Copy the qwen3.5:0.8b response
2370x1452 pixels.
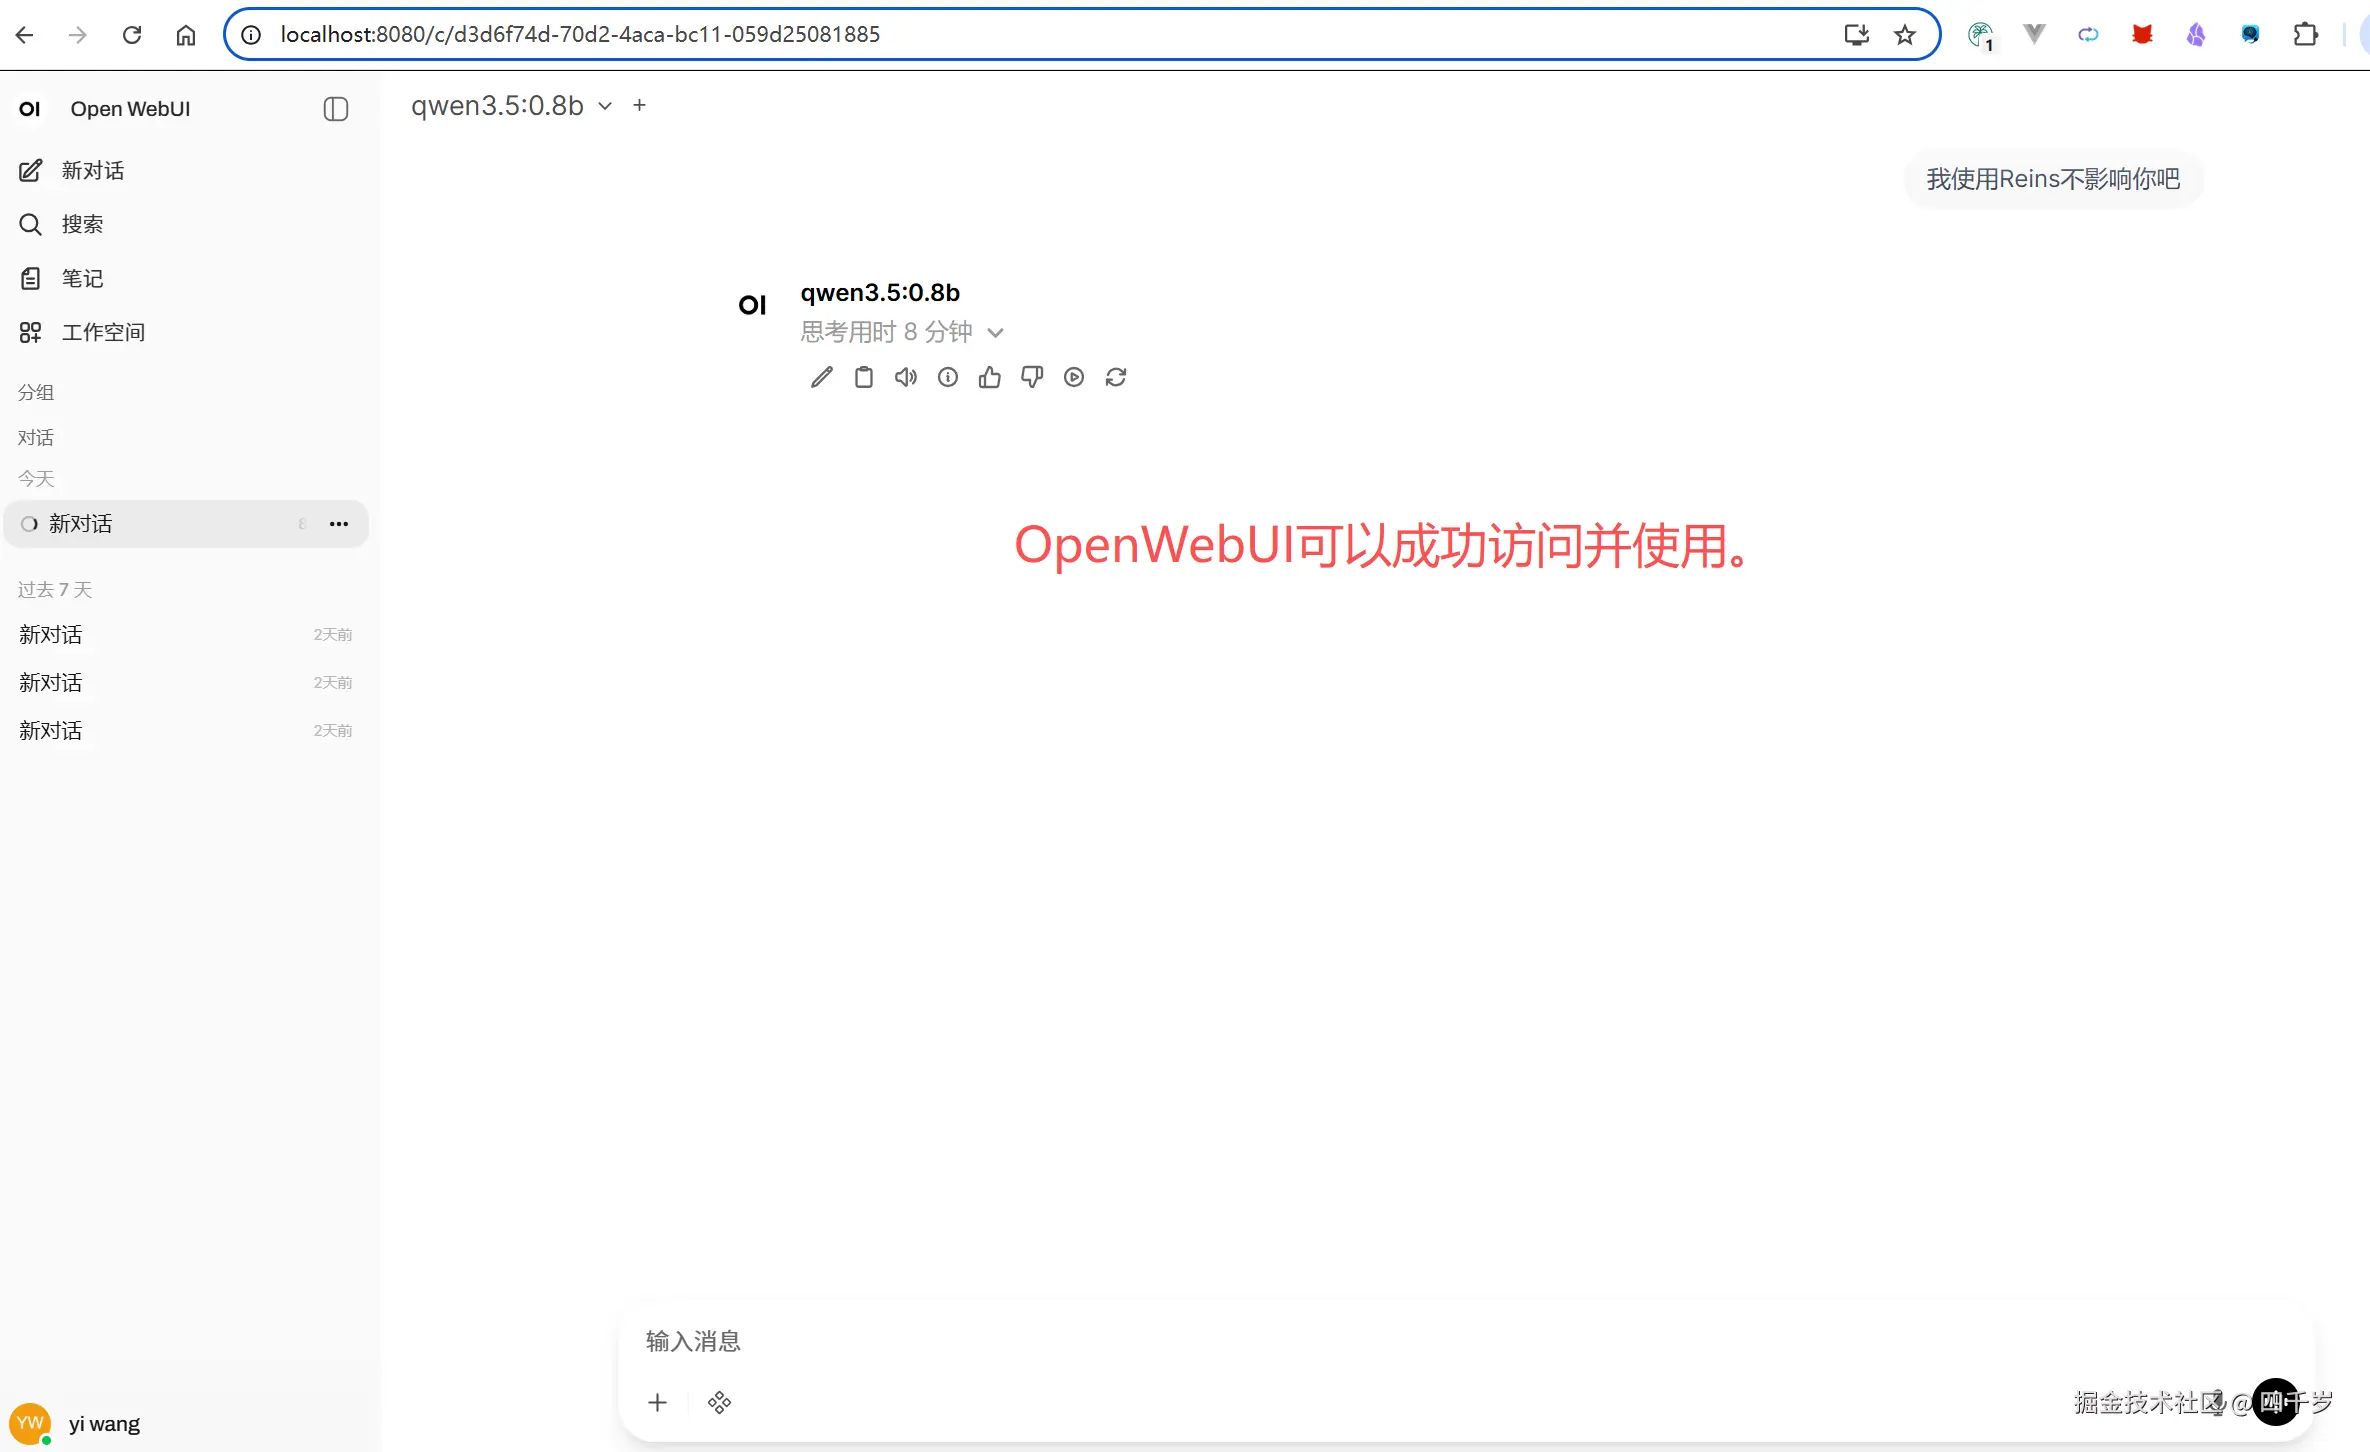coord(863,377)
